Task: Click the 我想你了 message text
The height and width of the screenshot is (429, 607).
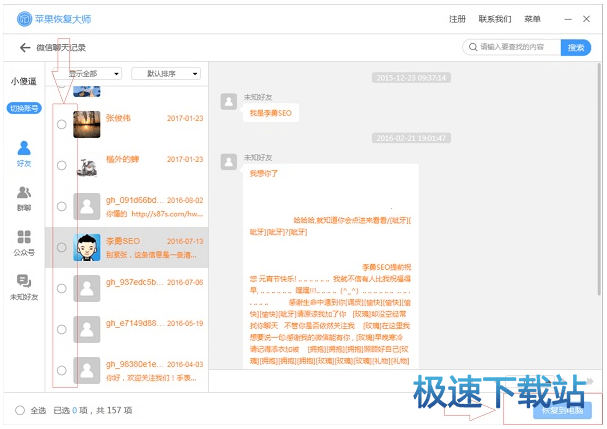Action: (x=264, y=173)
